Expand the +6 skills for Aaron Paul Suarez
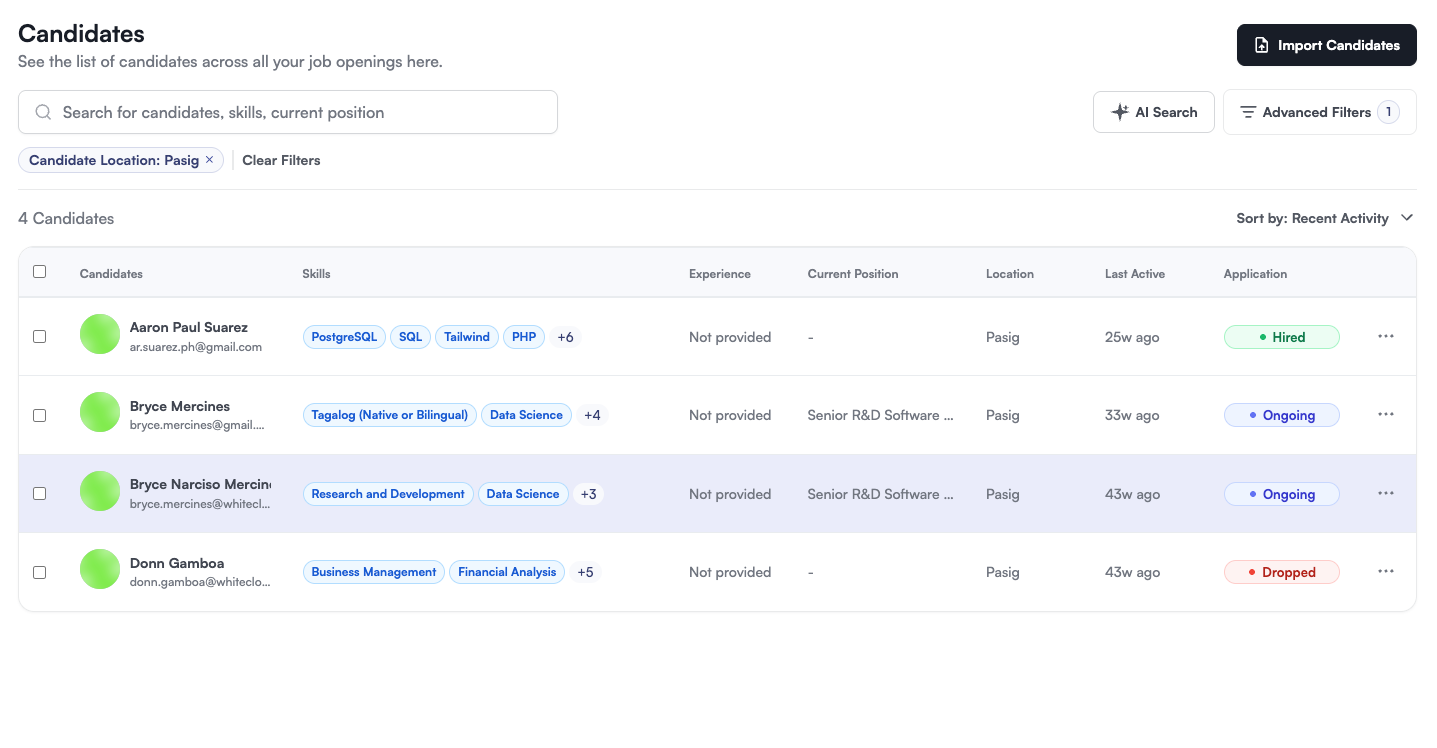 pos(565,338)
